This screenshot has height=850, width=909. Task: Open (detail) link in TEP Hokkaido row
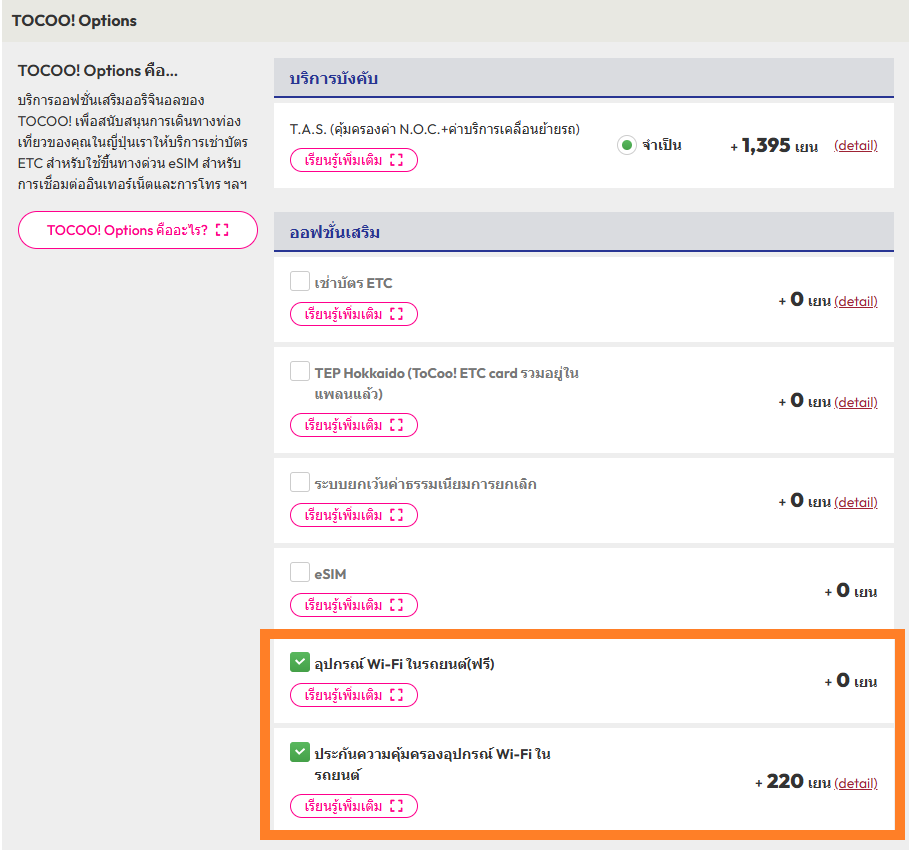[856, 402]
